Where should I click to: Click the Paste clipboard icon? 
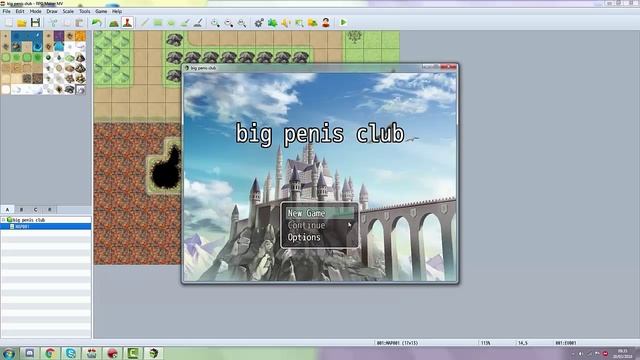point(80,22)
